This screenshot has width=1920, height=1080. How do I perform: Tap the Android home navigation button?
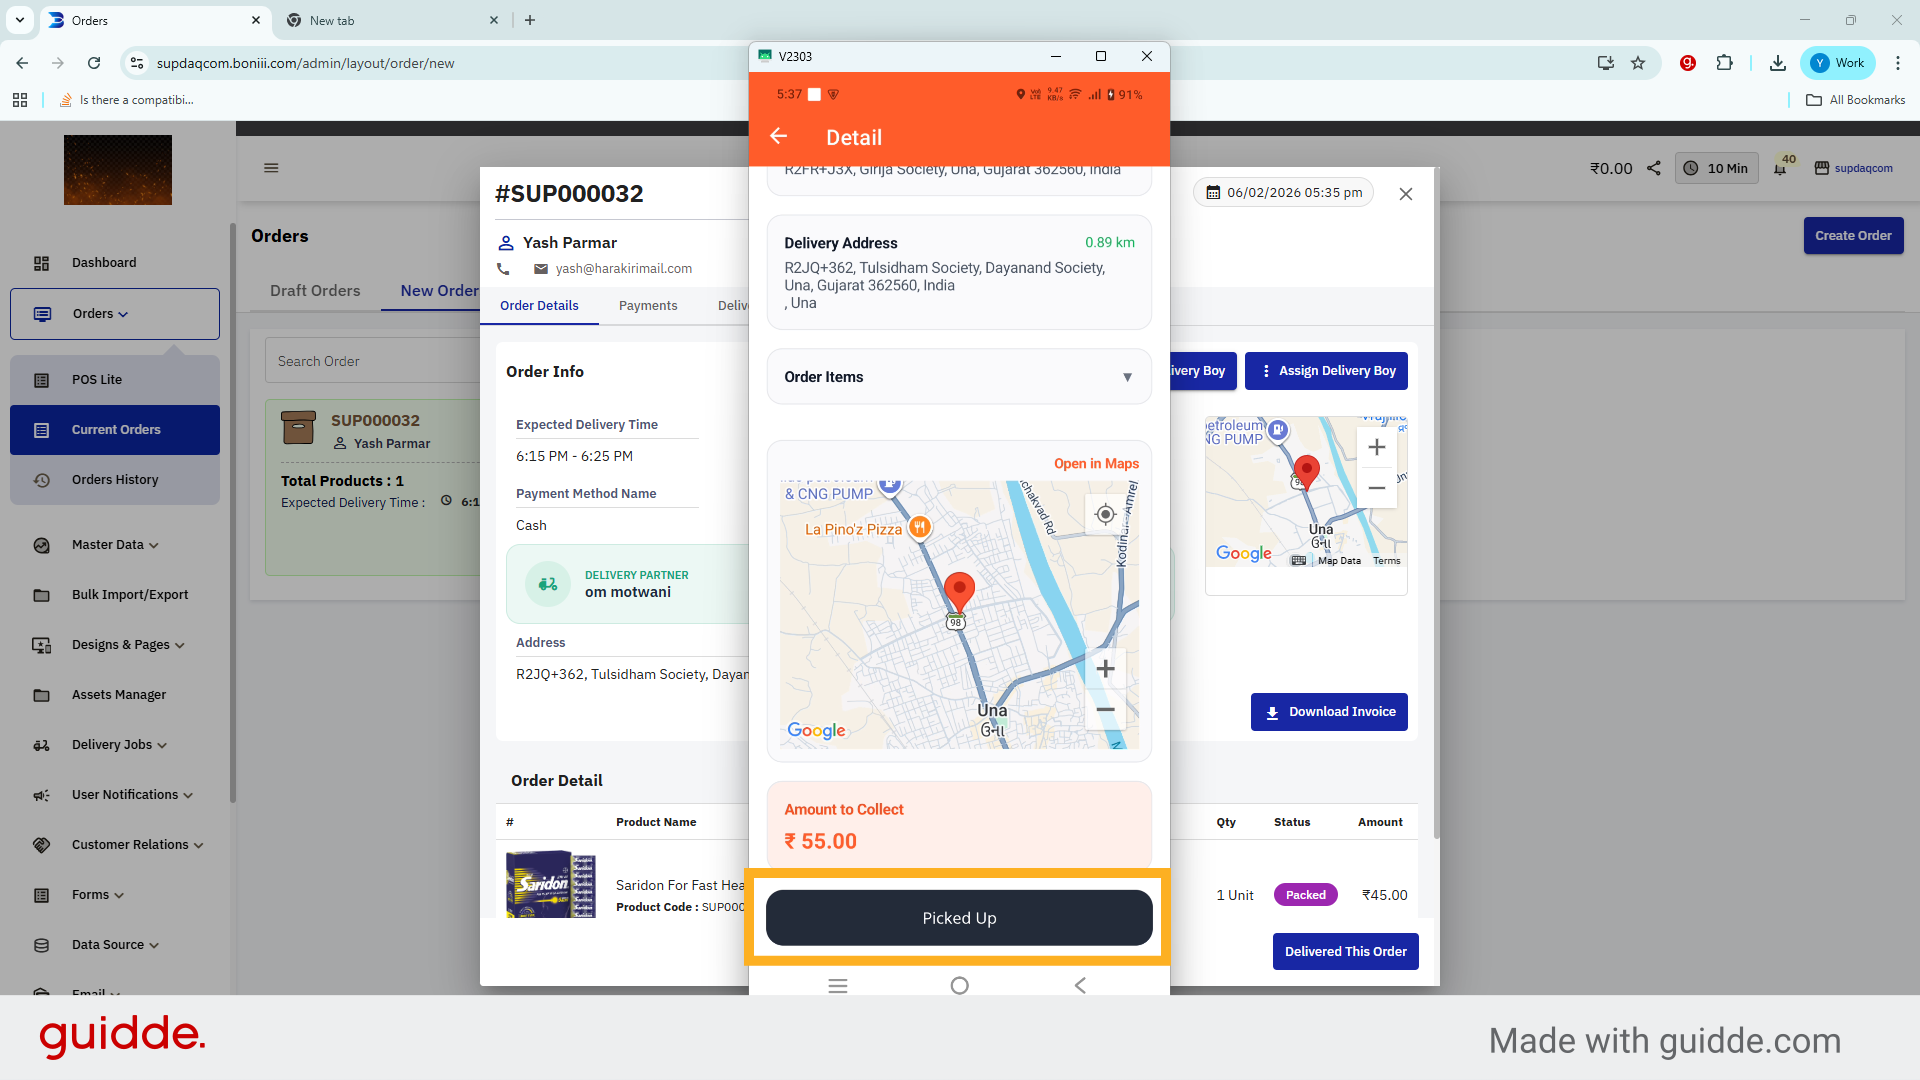(x=959, y=986)
